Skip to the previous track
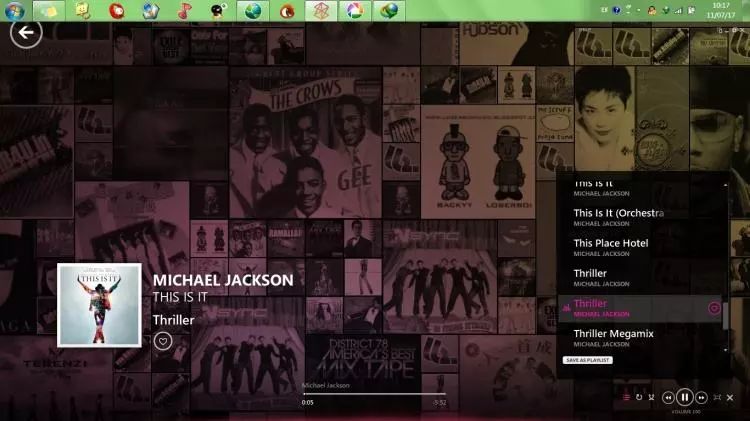This screenshot has width=750, height=421. click(668, 398)
